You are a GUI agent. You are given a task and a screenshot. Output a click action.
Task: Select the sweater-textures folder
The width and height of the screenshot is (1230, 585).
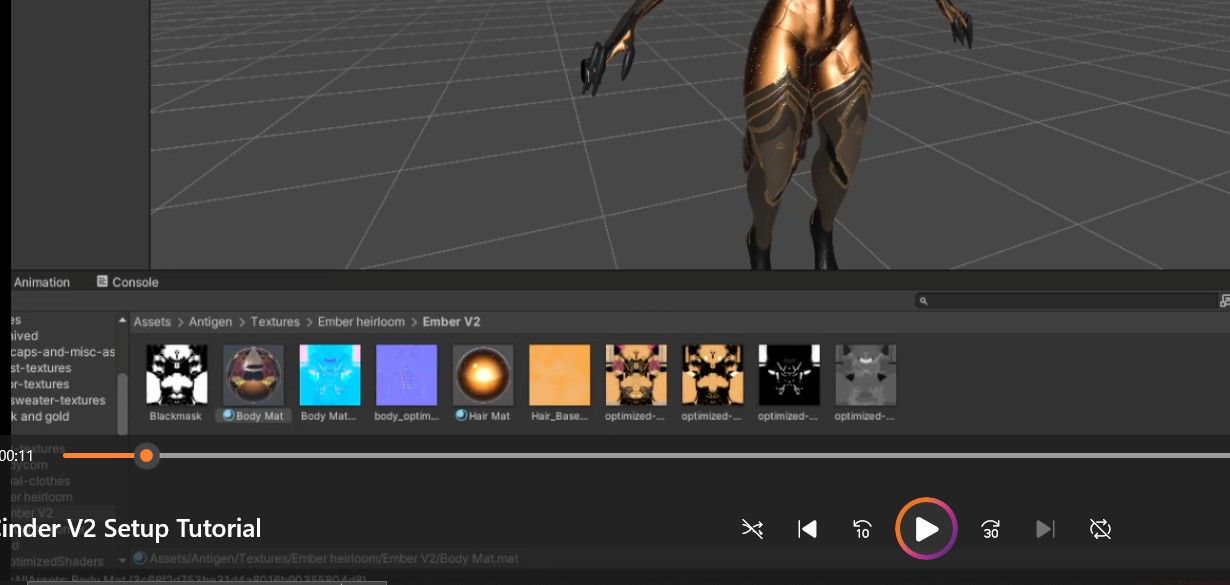[x=58, y=400]
